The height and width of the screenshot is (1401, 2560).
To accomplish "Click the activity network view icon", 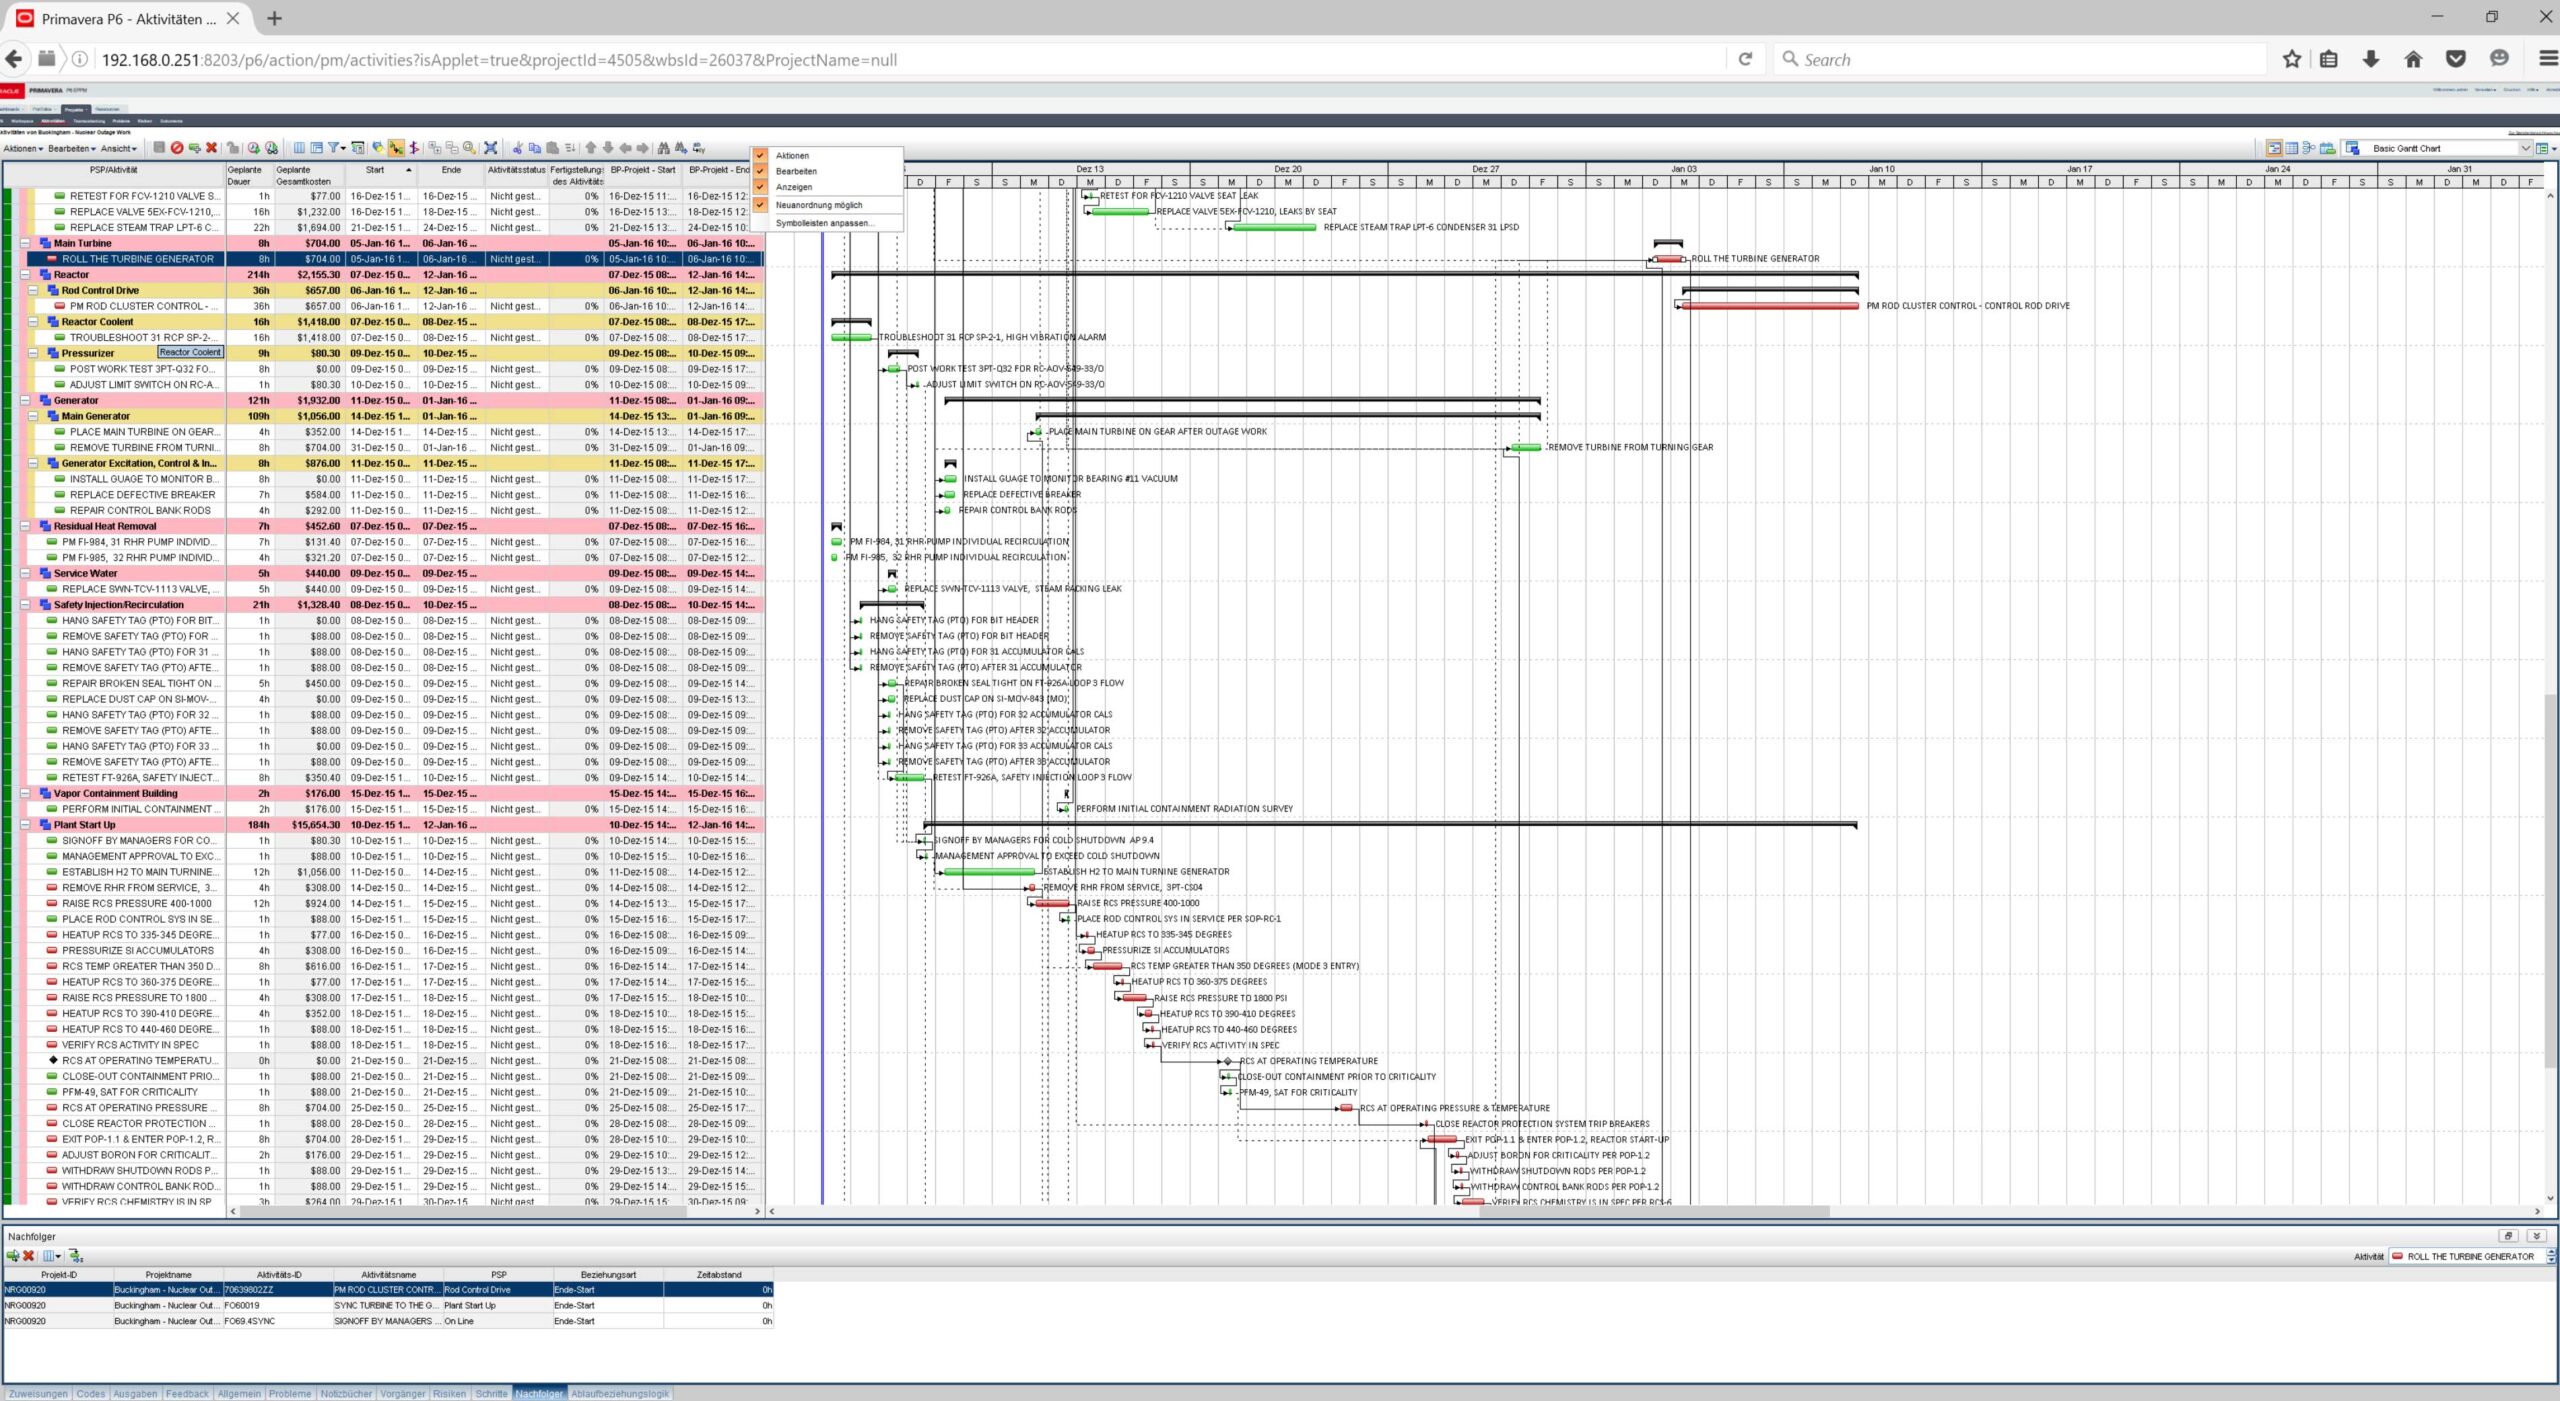I will click(x=2309, y=148).
